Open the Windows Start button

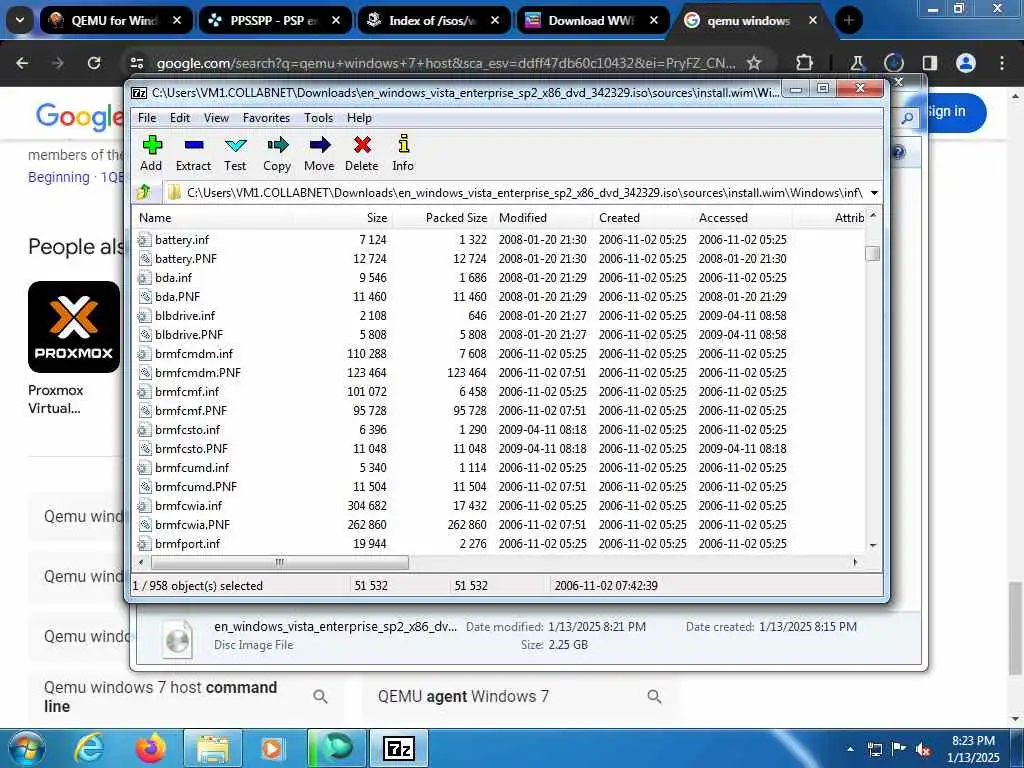[x=25, y=748]
